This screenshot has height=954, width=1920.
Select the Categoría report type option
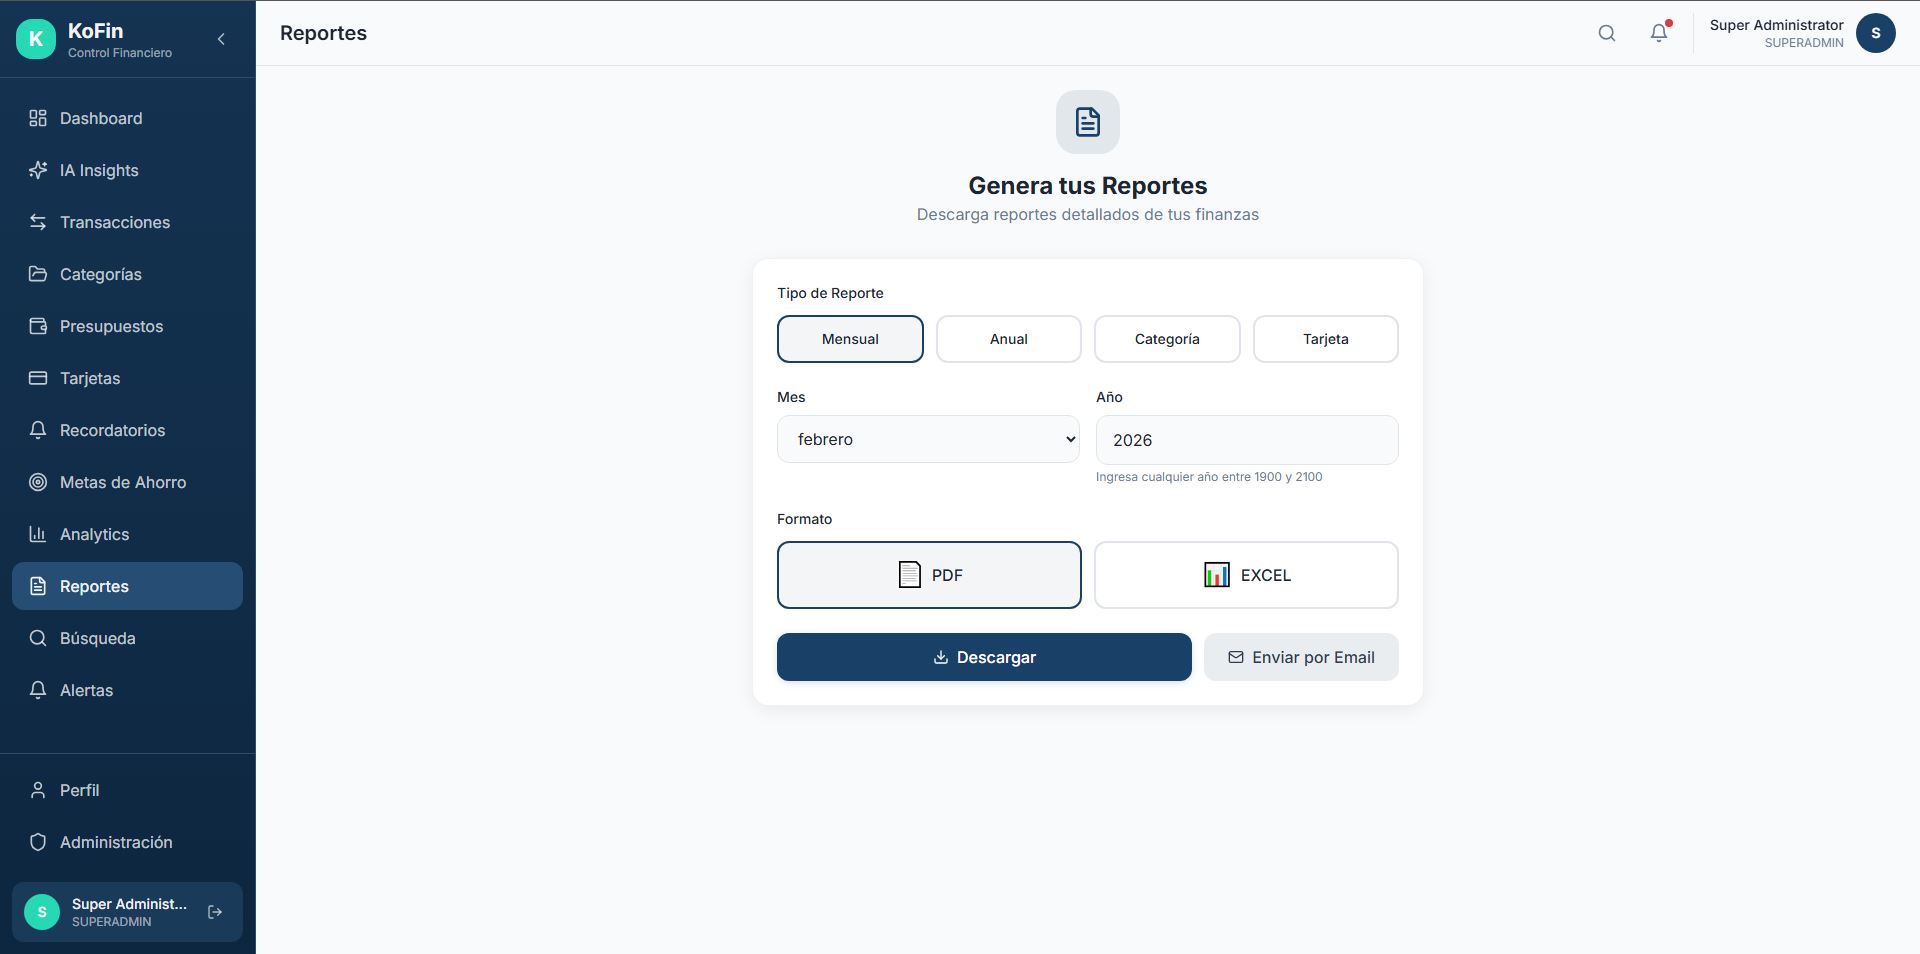pyautogui.click(x=1166, y=339)
